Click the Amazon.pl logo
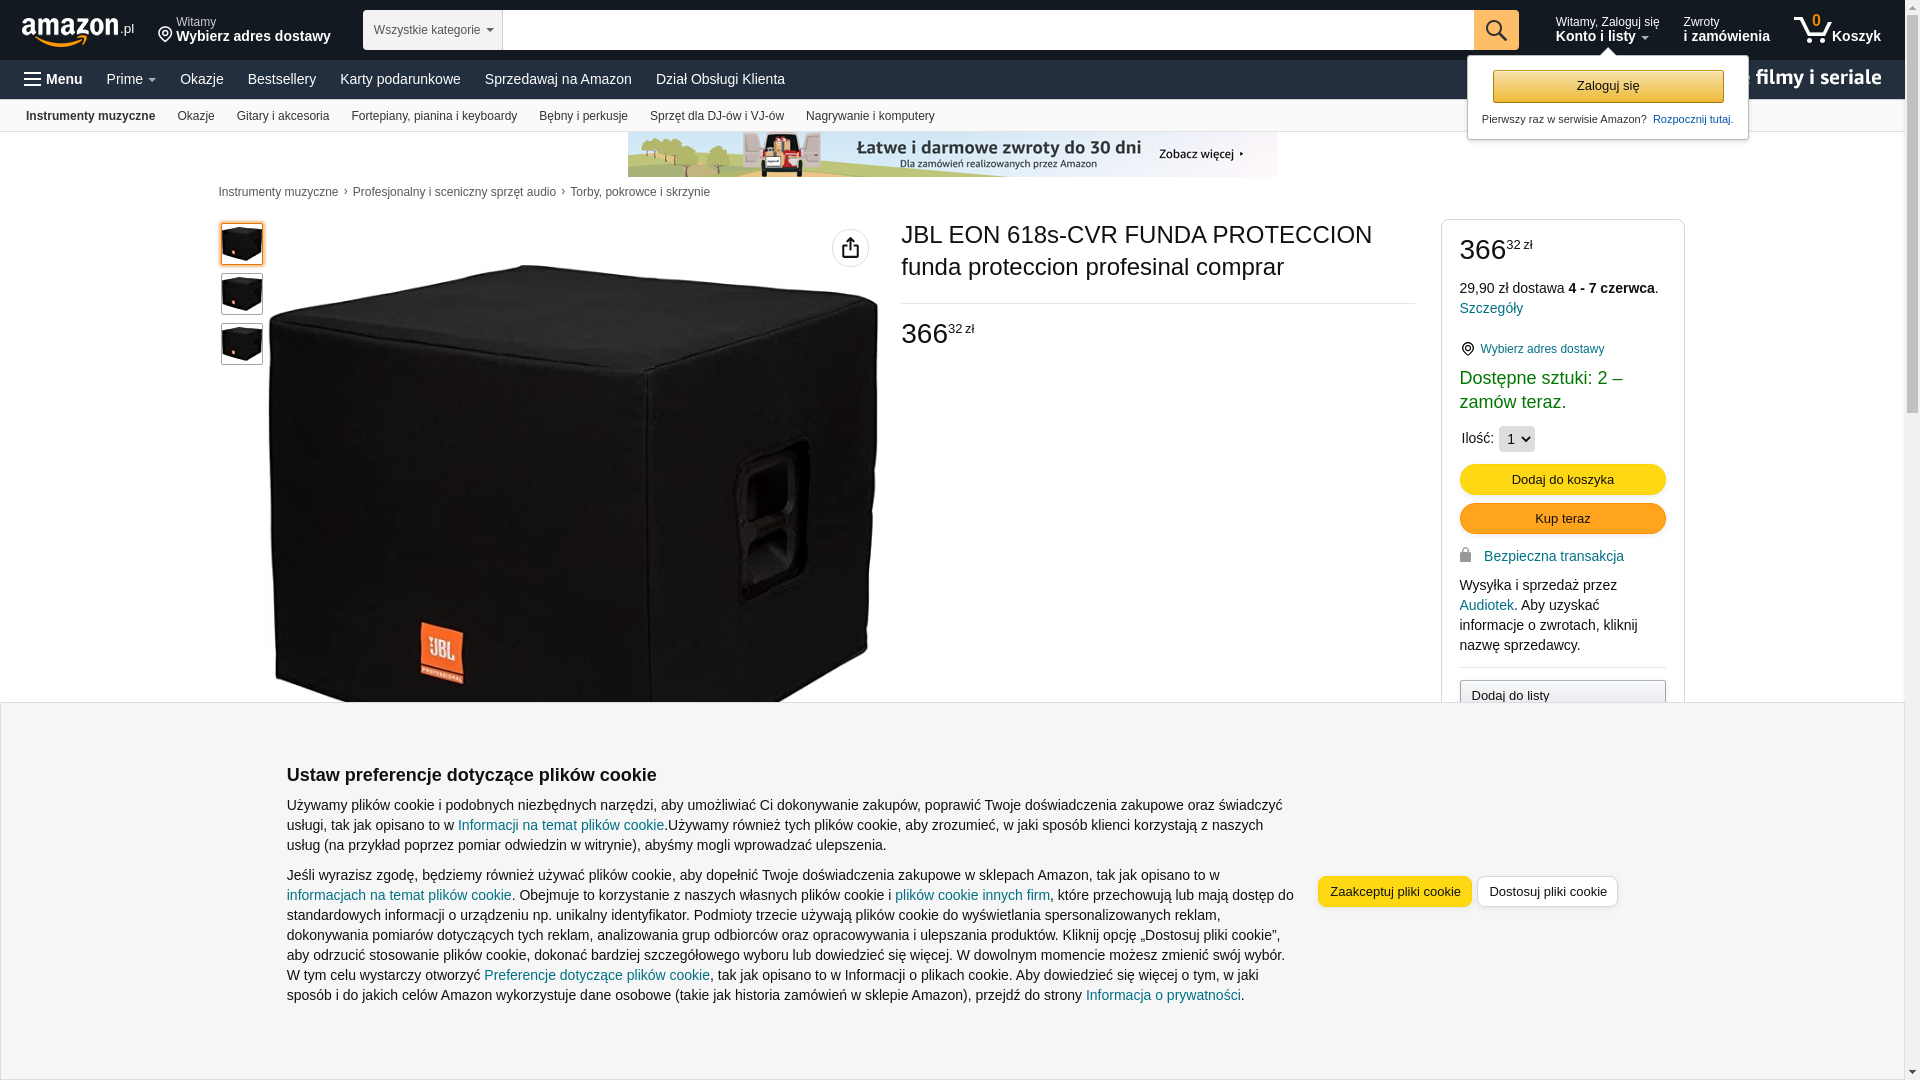 [78, 30]
